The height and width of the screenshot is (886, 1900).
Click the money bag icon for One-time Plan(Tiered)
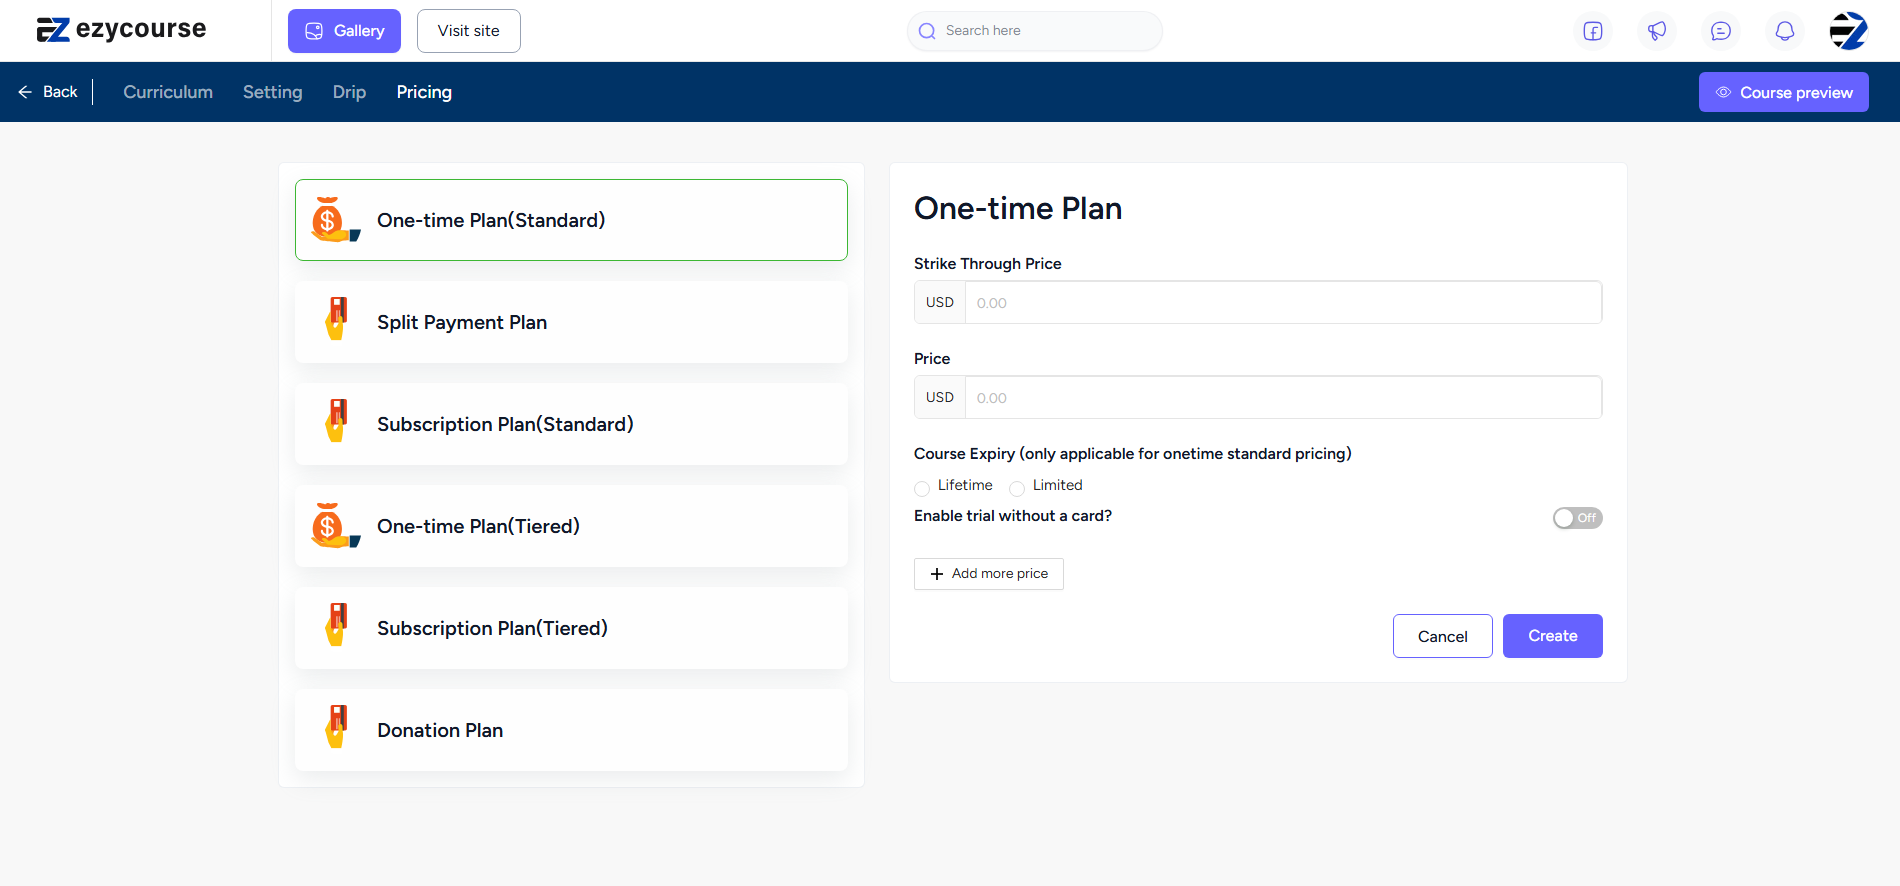pos(335,526)
